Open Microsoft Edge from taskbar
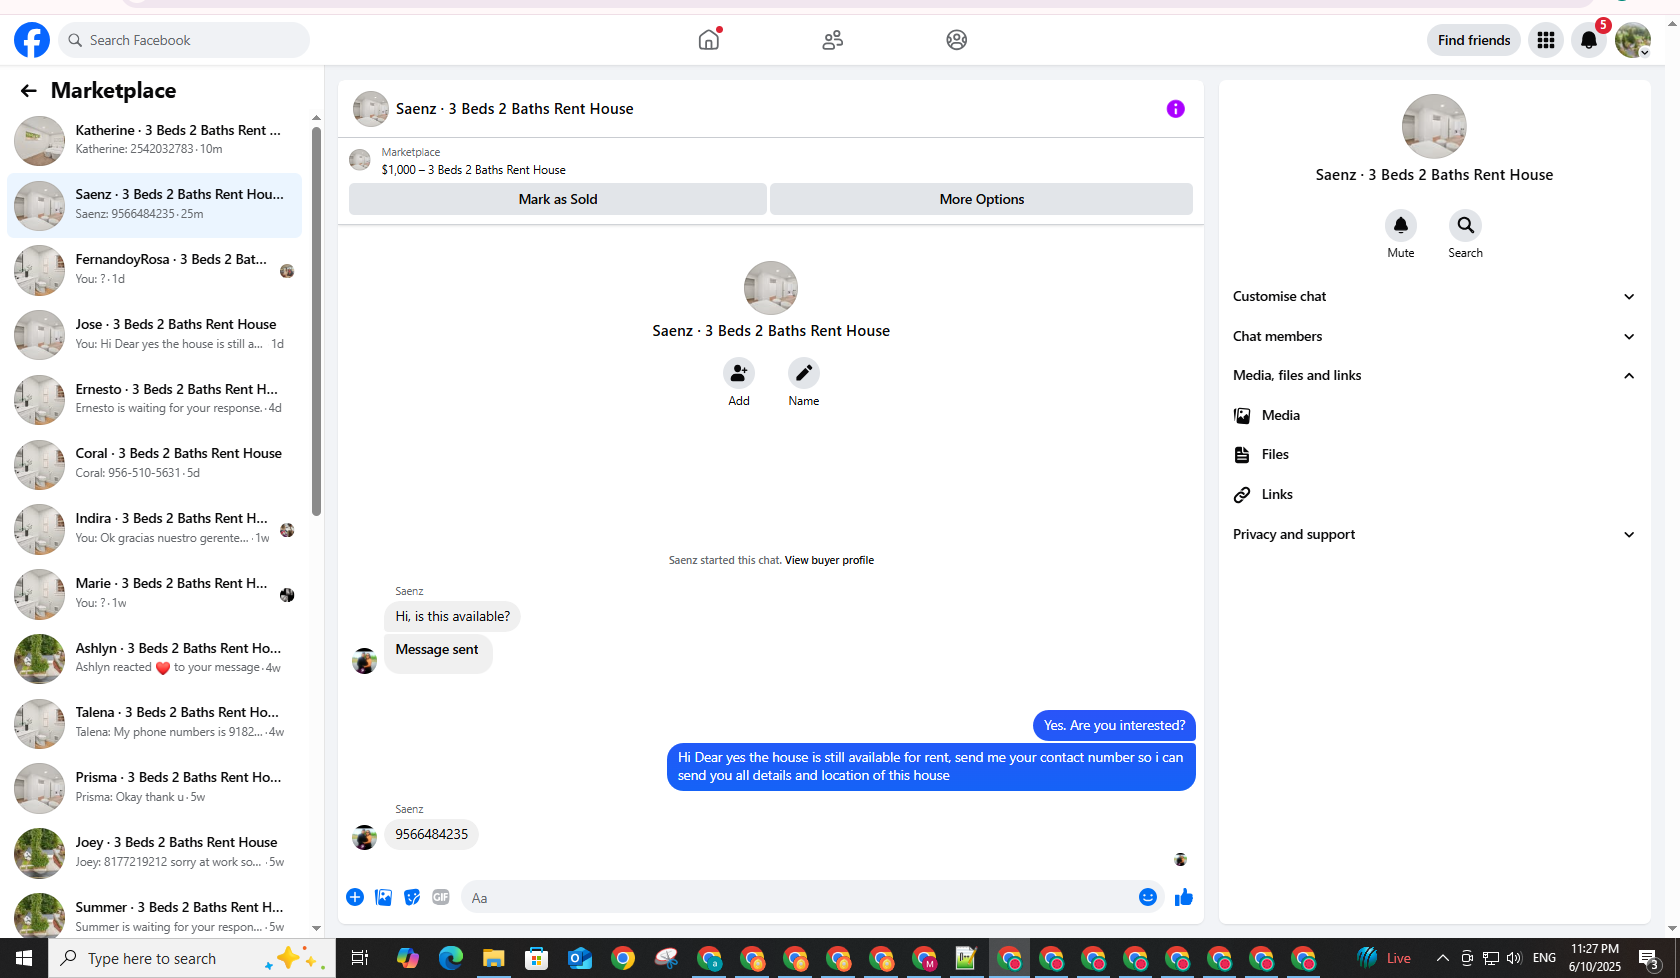1680x978 pixels. click(451, 959)
